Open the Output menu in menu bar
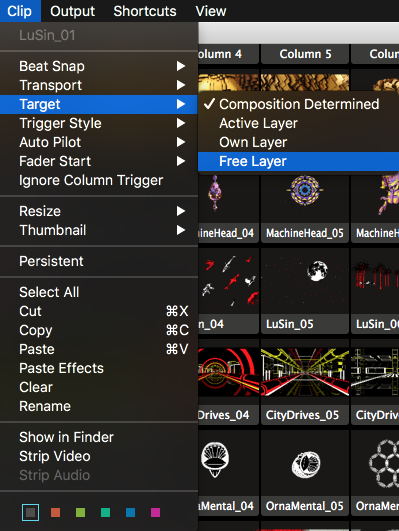This screenshot has width=399, height=531. pyautogui.click(x=72, y=11)
